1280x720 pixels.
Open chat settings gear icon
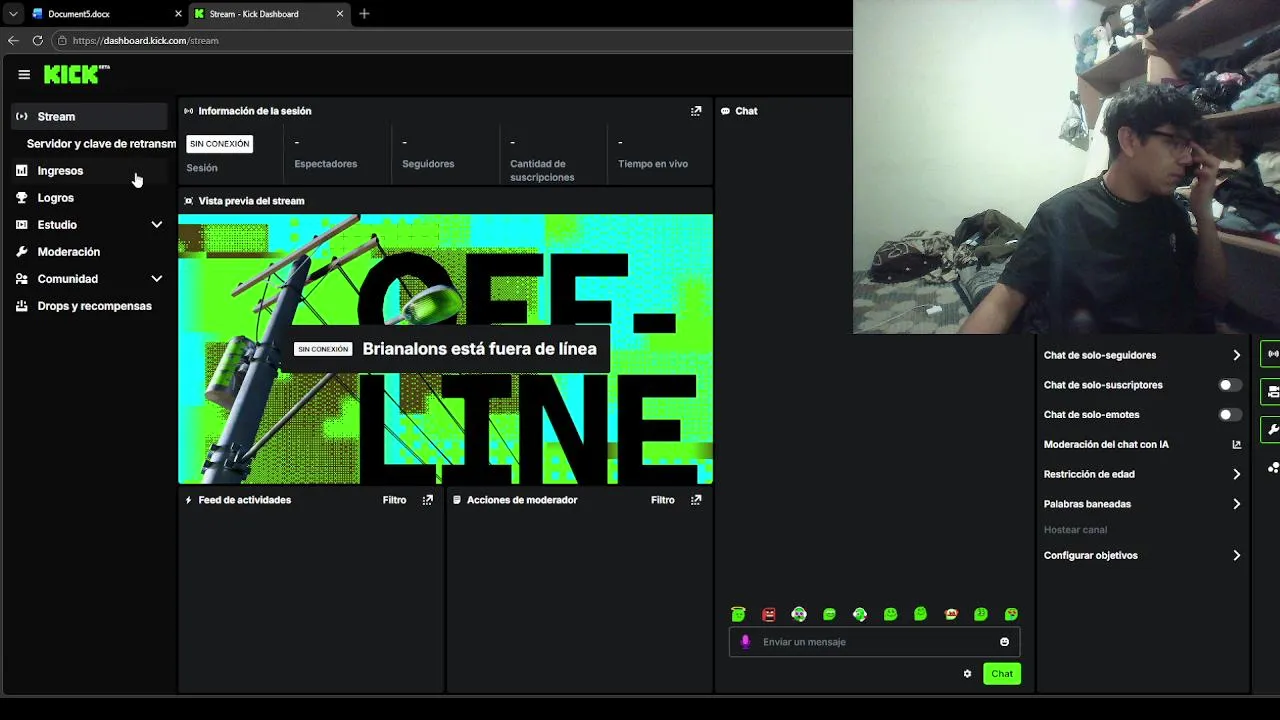(967, 674)
